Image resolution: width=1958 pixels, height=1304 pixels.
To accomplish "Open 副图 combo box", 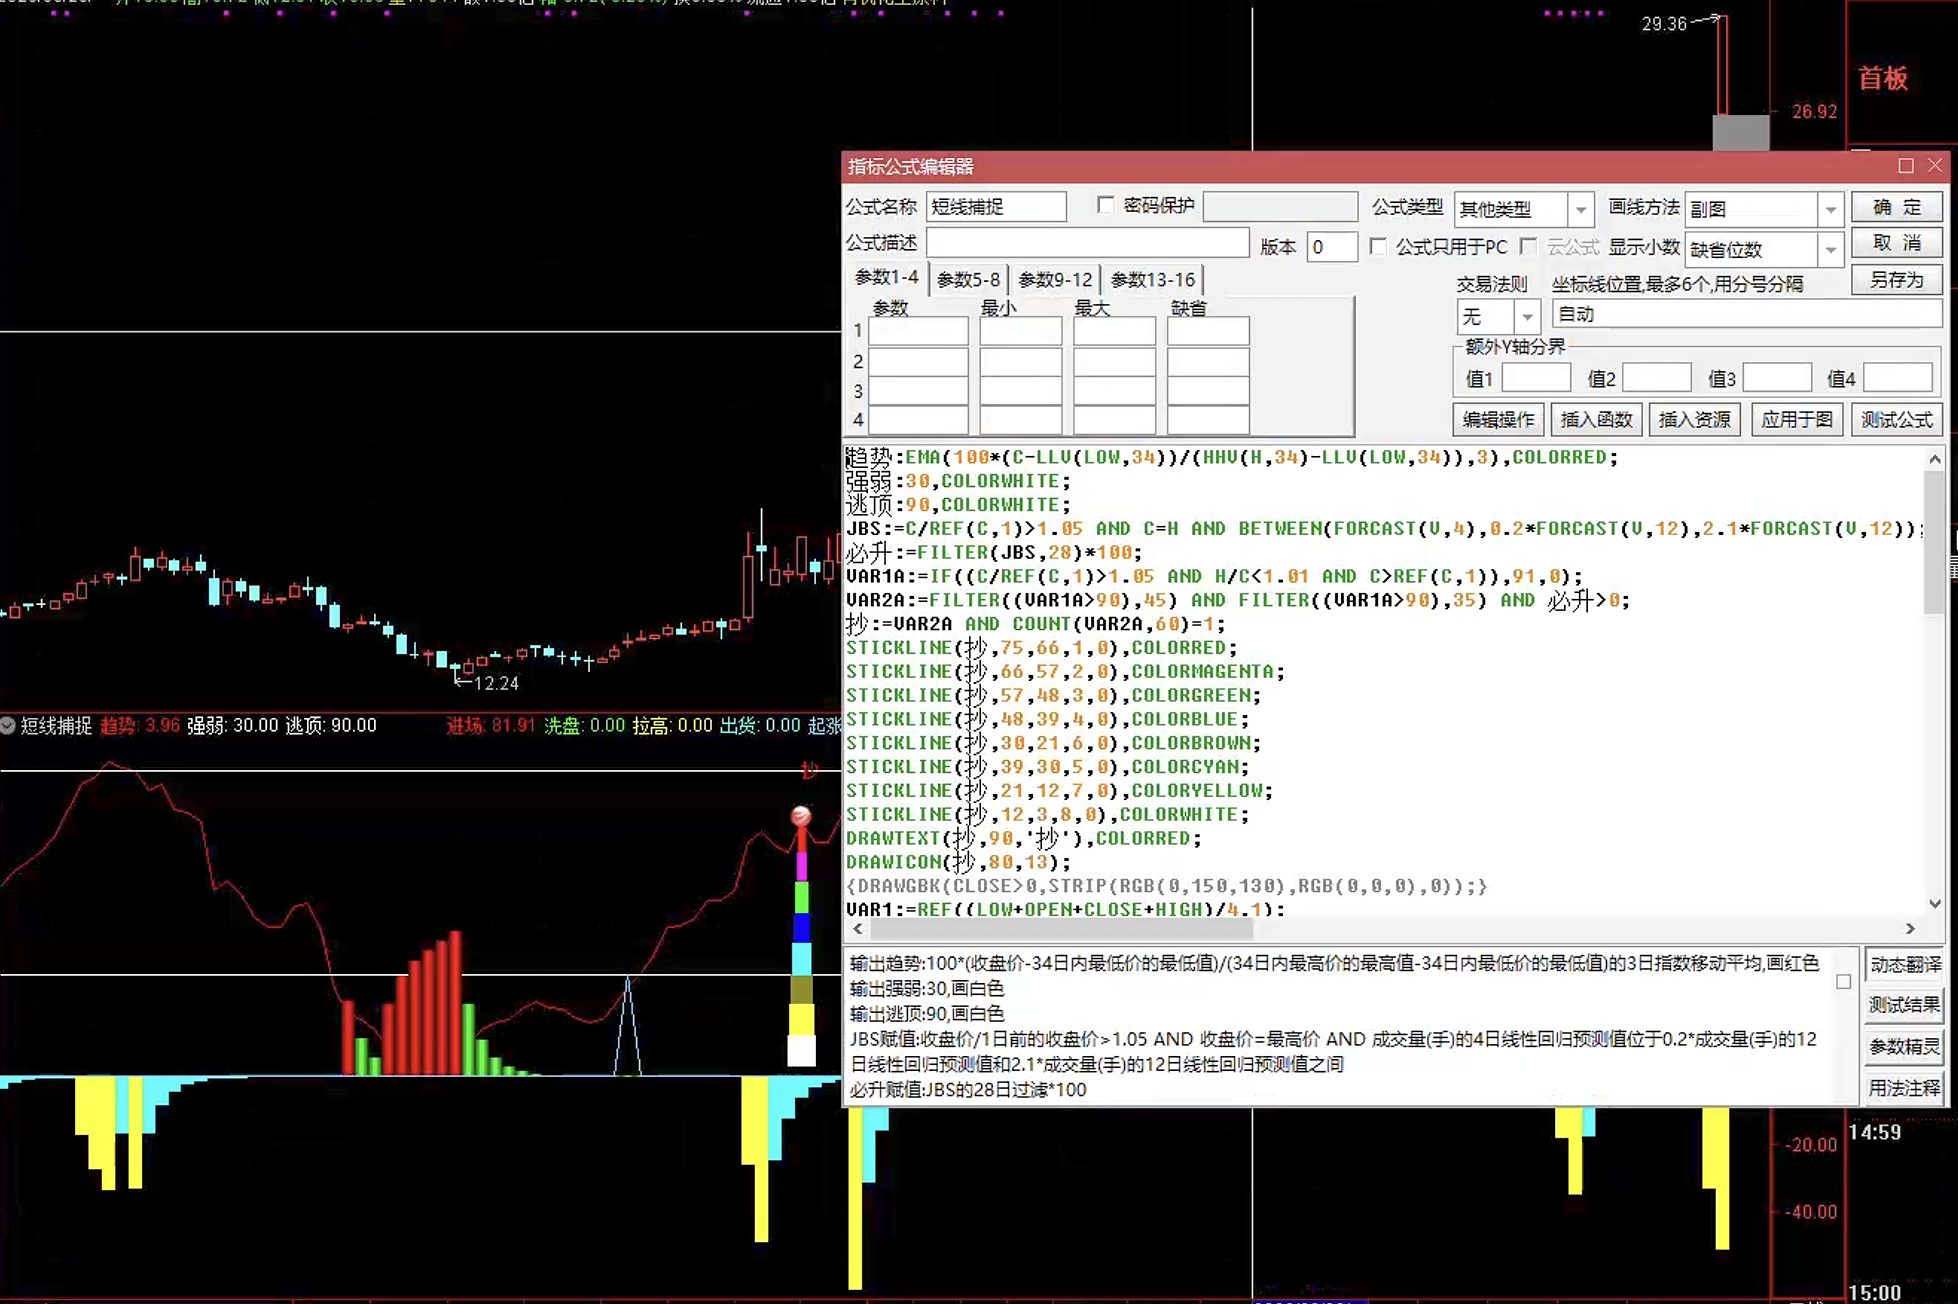I will click(x=1763, y=209).
